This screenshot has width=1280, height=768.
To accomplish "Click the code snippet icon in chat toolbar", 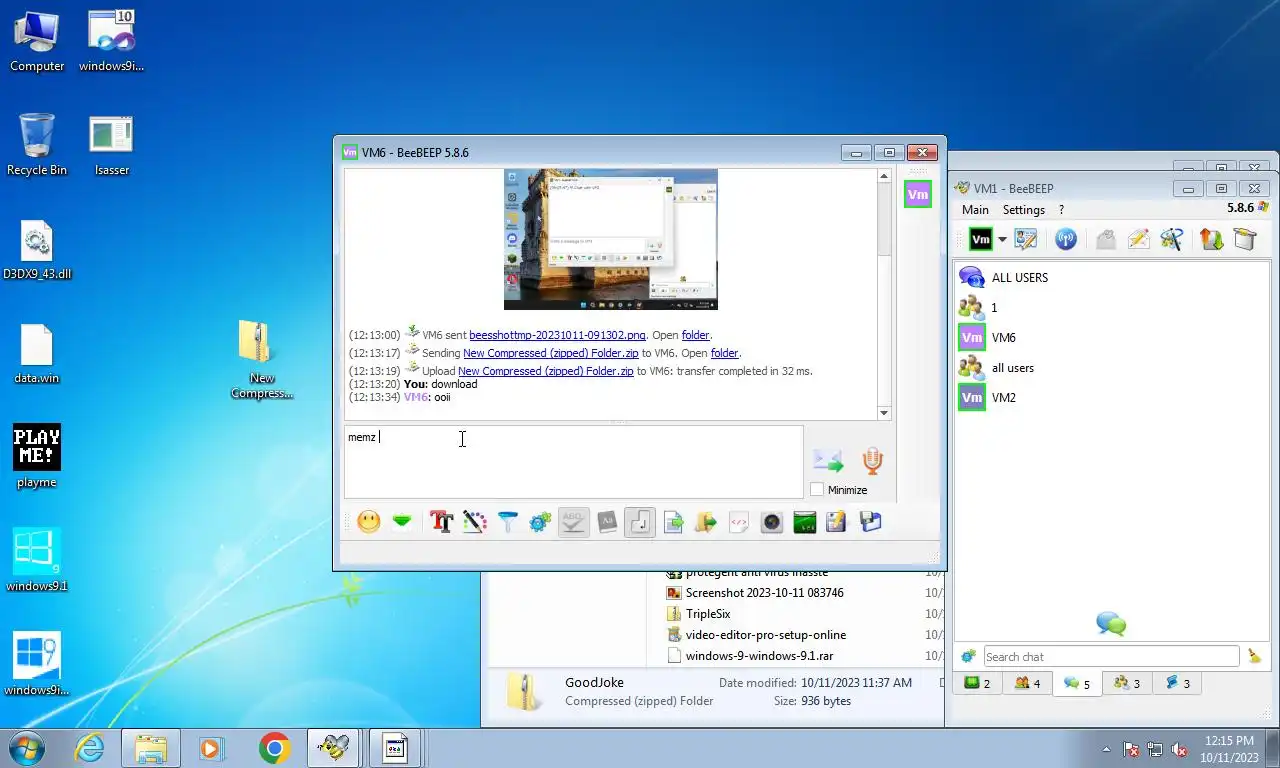I will pos(739,522).
